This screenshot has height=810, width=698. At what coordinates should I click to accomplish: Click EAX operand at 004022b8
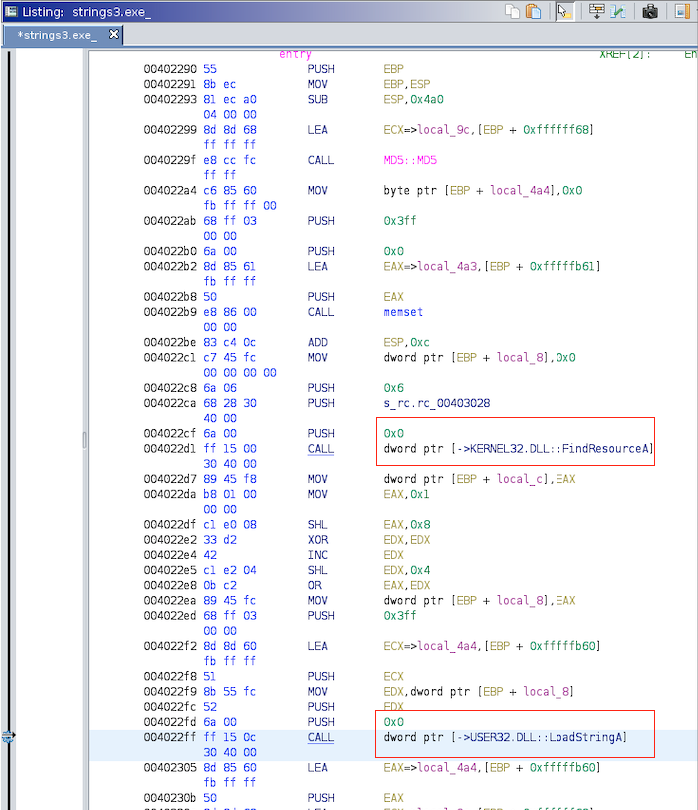pyautogui.click(x=393, y=297)
